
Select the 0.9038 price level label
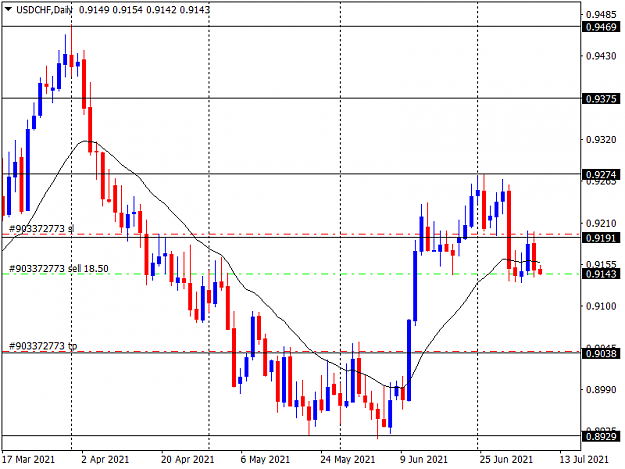(602, 353)
